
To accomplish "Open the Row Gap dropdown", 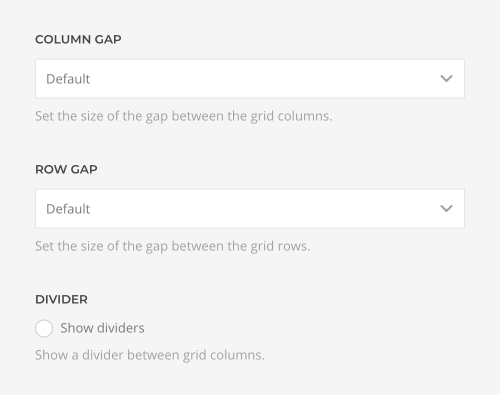I will (250, 209).
